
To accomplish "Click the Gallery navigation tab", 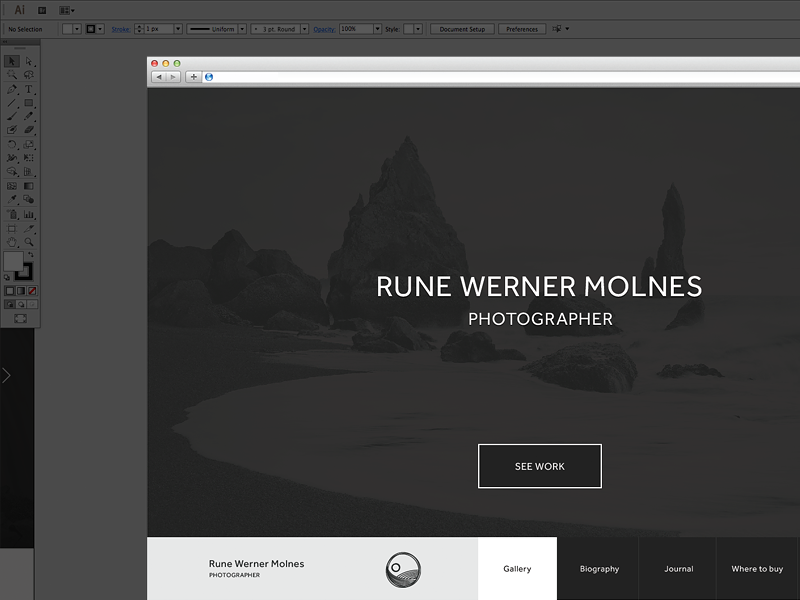I will (517, 568).
